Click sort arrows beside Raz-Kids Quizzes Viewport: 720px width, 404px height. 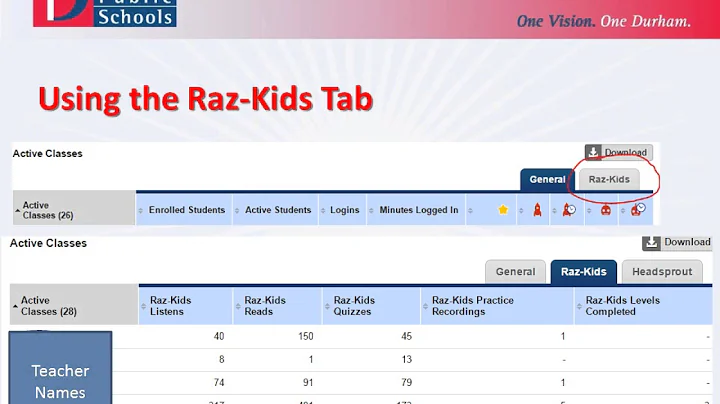click(327, 306)
